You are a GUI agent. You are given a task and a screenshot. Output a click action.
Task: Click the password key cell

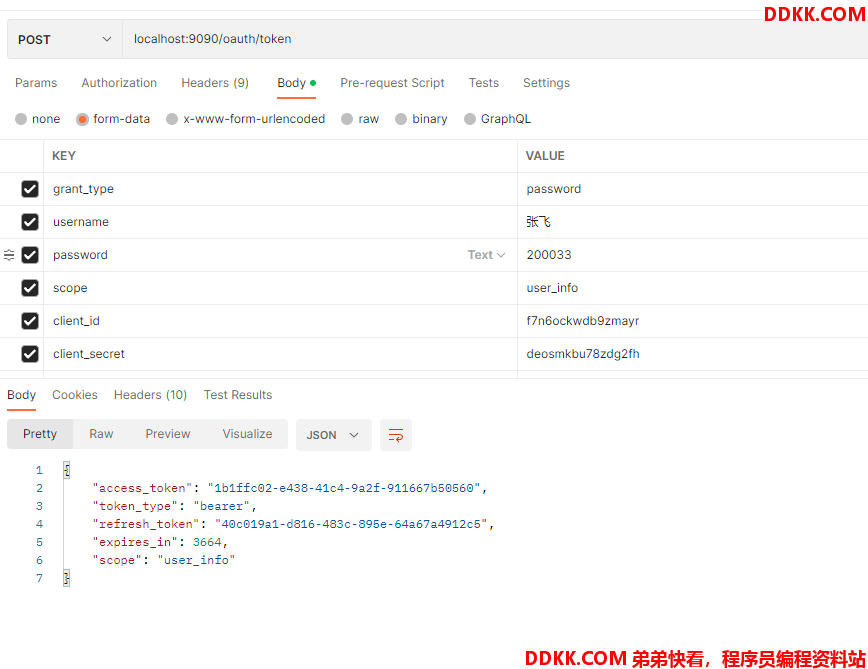point(280,255)
